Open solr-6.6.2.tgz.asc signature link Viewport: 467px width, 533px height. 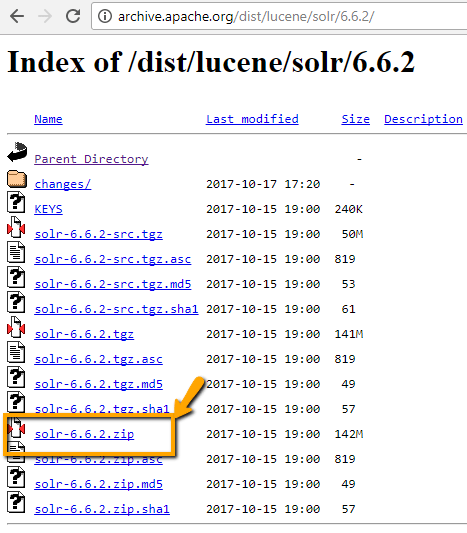pos(99,359)
